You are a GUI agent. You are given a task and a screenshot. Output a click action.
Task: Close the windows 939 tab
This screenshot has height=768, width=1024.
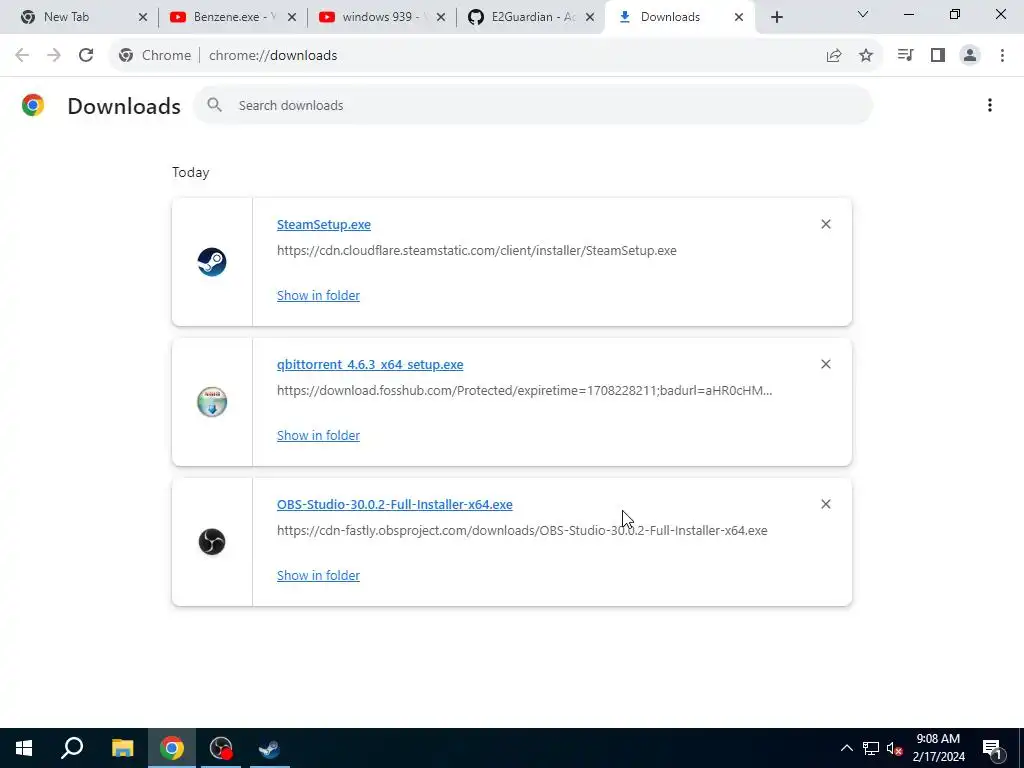(441, 17)
